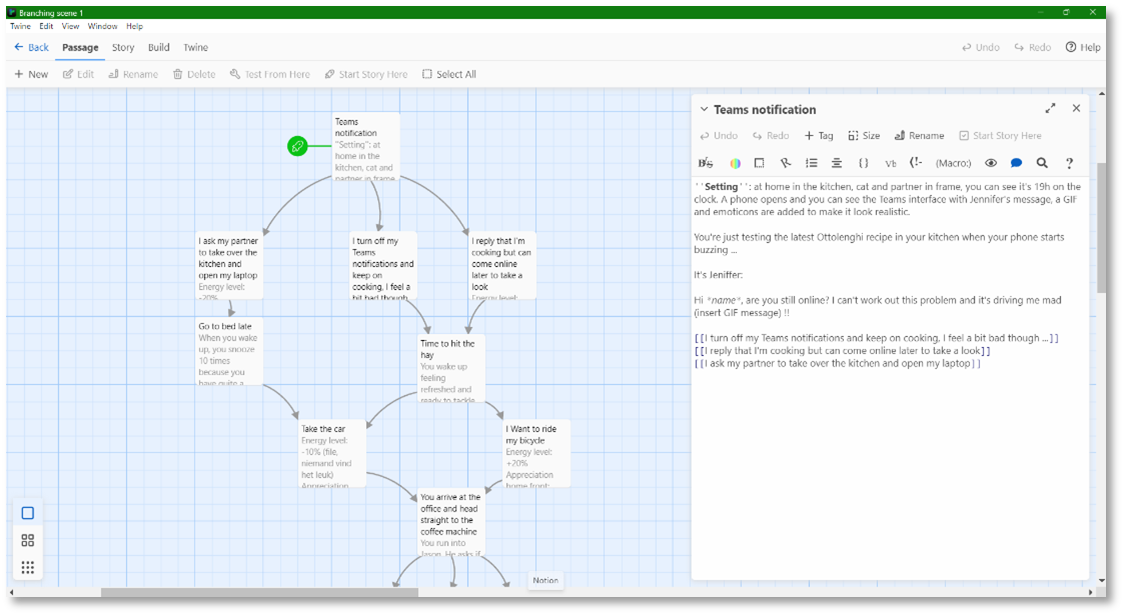Screen dimensions: 1125x616
Task: Insert verbatim markup (Vb icon)
Action: click(x=890, y=164)
